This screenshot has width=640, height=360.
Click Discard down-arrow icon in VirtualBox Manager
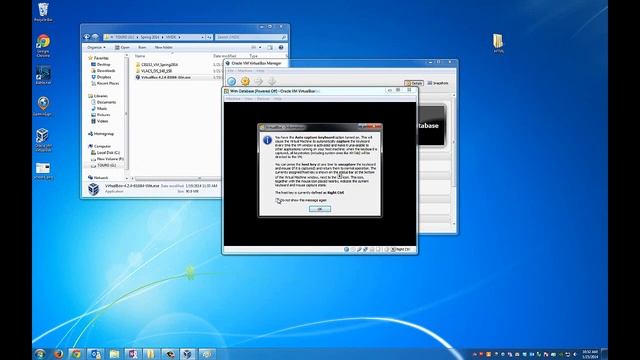point(272,81)
